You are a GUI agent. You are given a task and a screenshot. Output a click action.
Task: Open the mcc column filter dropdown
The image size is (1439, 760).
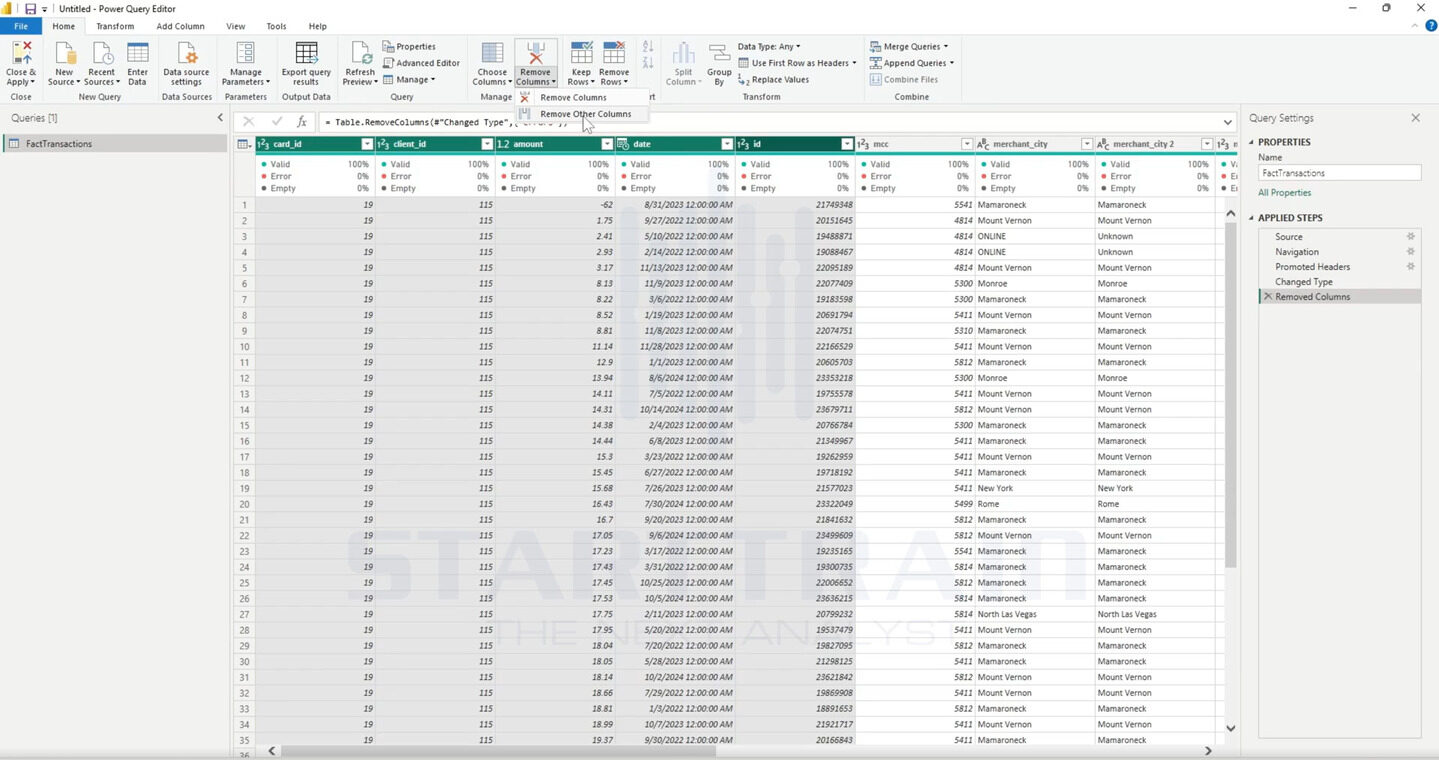pyautogui.click(x=967, y=144)
